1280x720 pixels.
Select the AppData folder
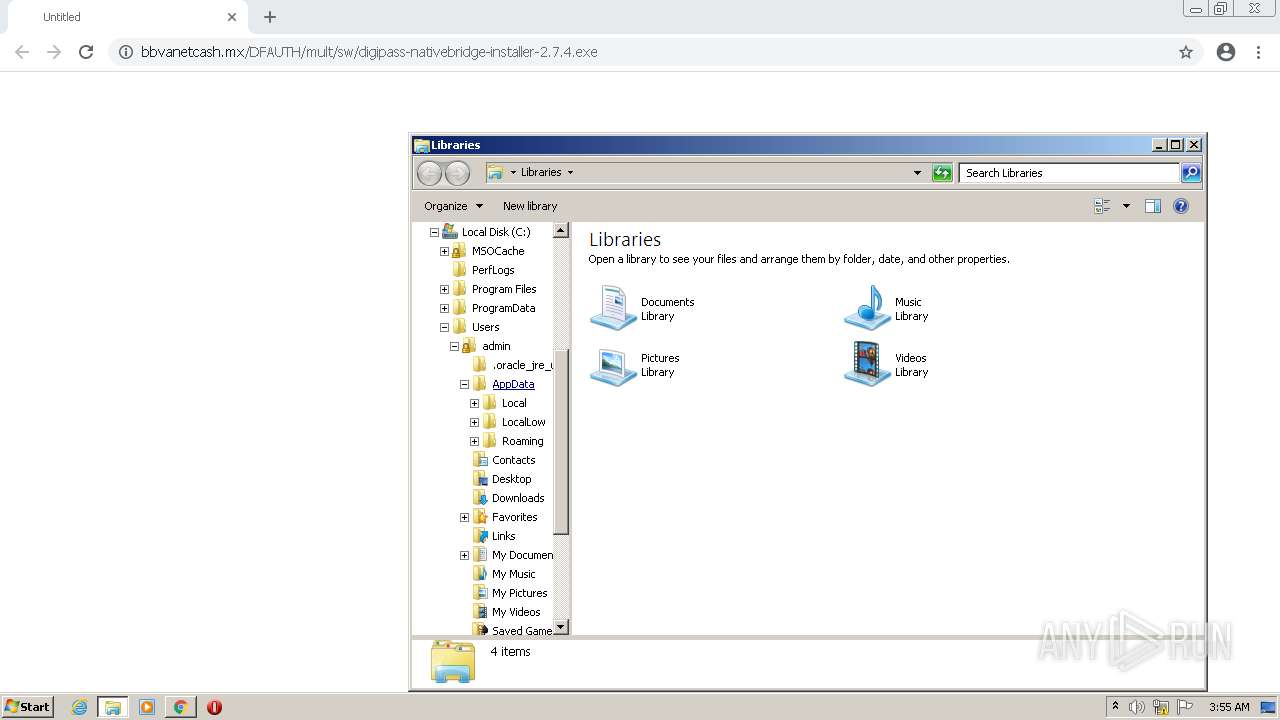(513, 384)
